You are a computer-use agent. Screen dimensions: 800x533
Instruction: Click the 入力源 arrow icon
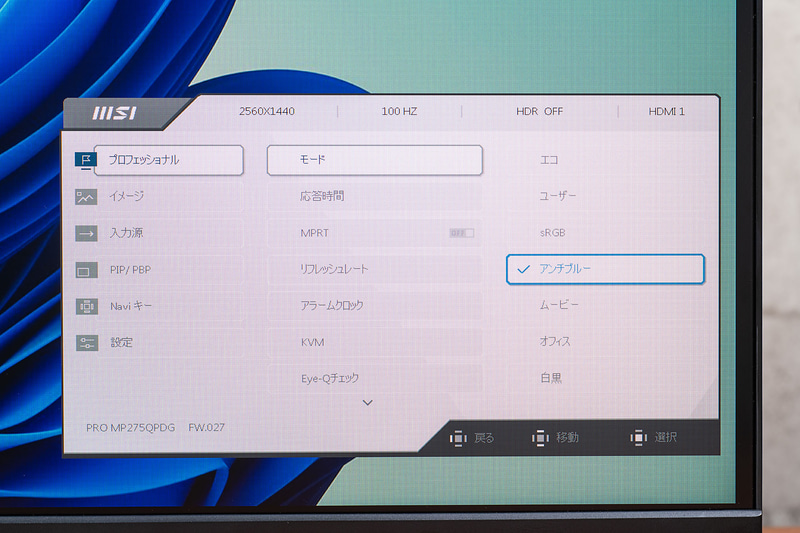(86, 234)
